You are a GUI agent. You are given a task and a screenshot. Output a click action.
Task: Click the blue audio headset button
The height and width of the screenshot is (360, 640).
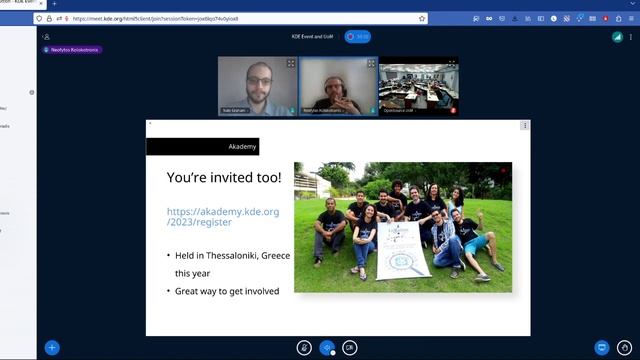[327, 348]
